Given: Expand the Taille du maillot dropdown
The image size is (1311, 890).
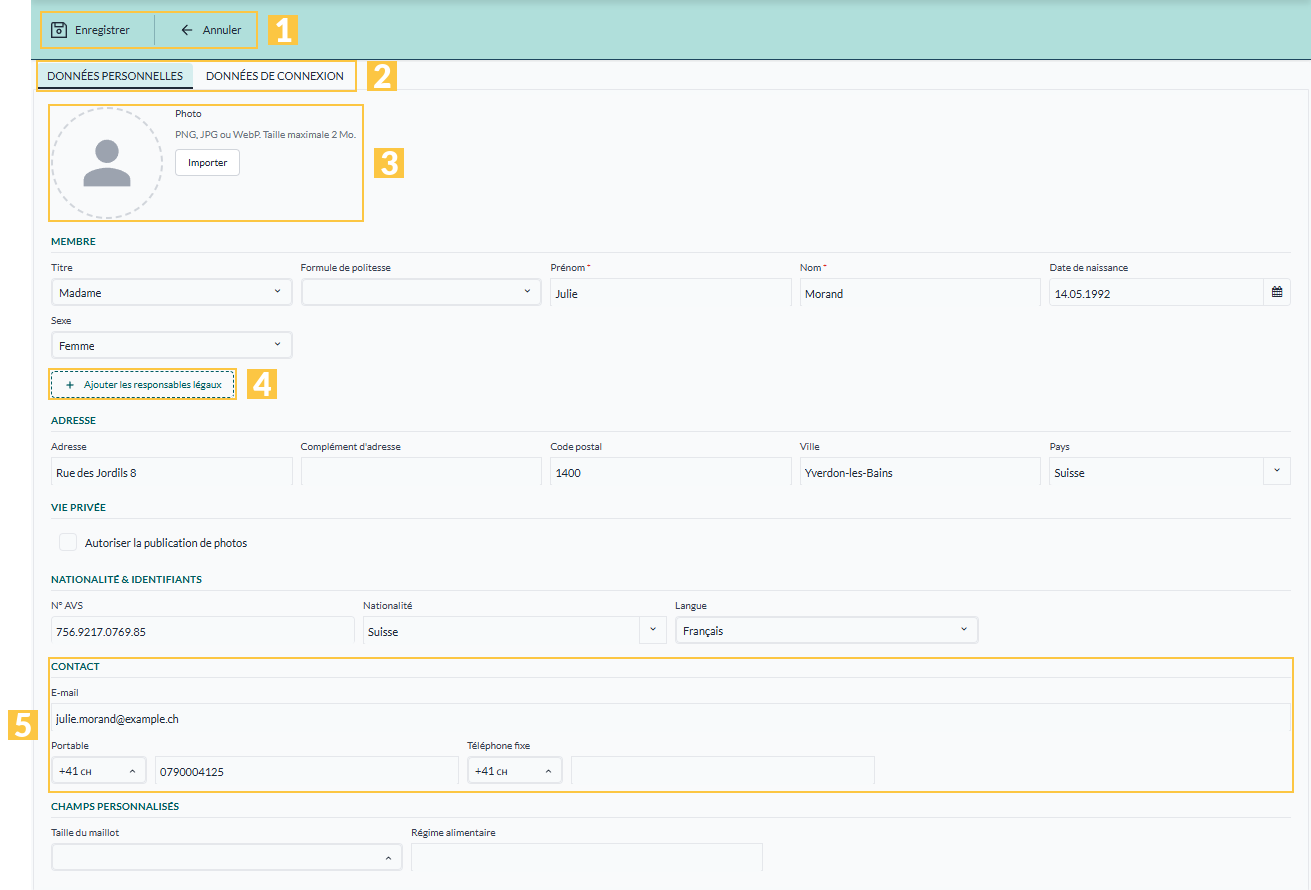Looking at the screenshot, I should pyautogui.click(x=226, y=858).
